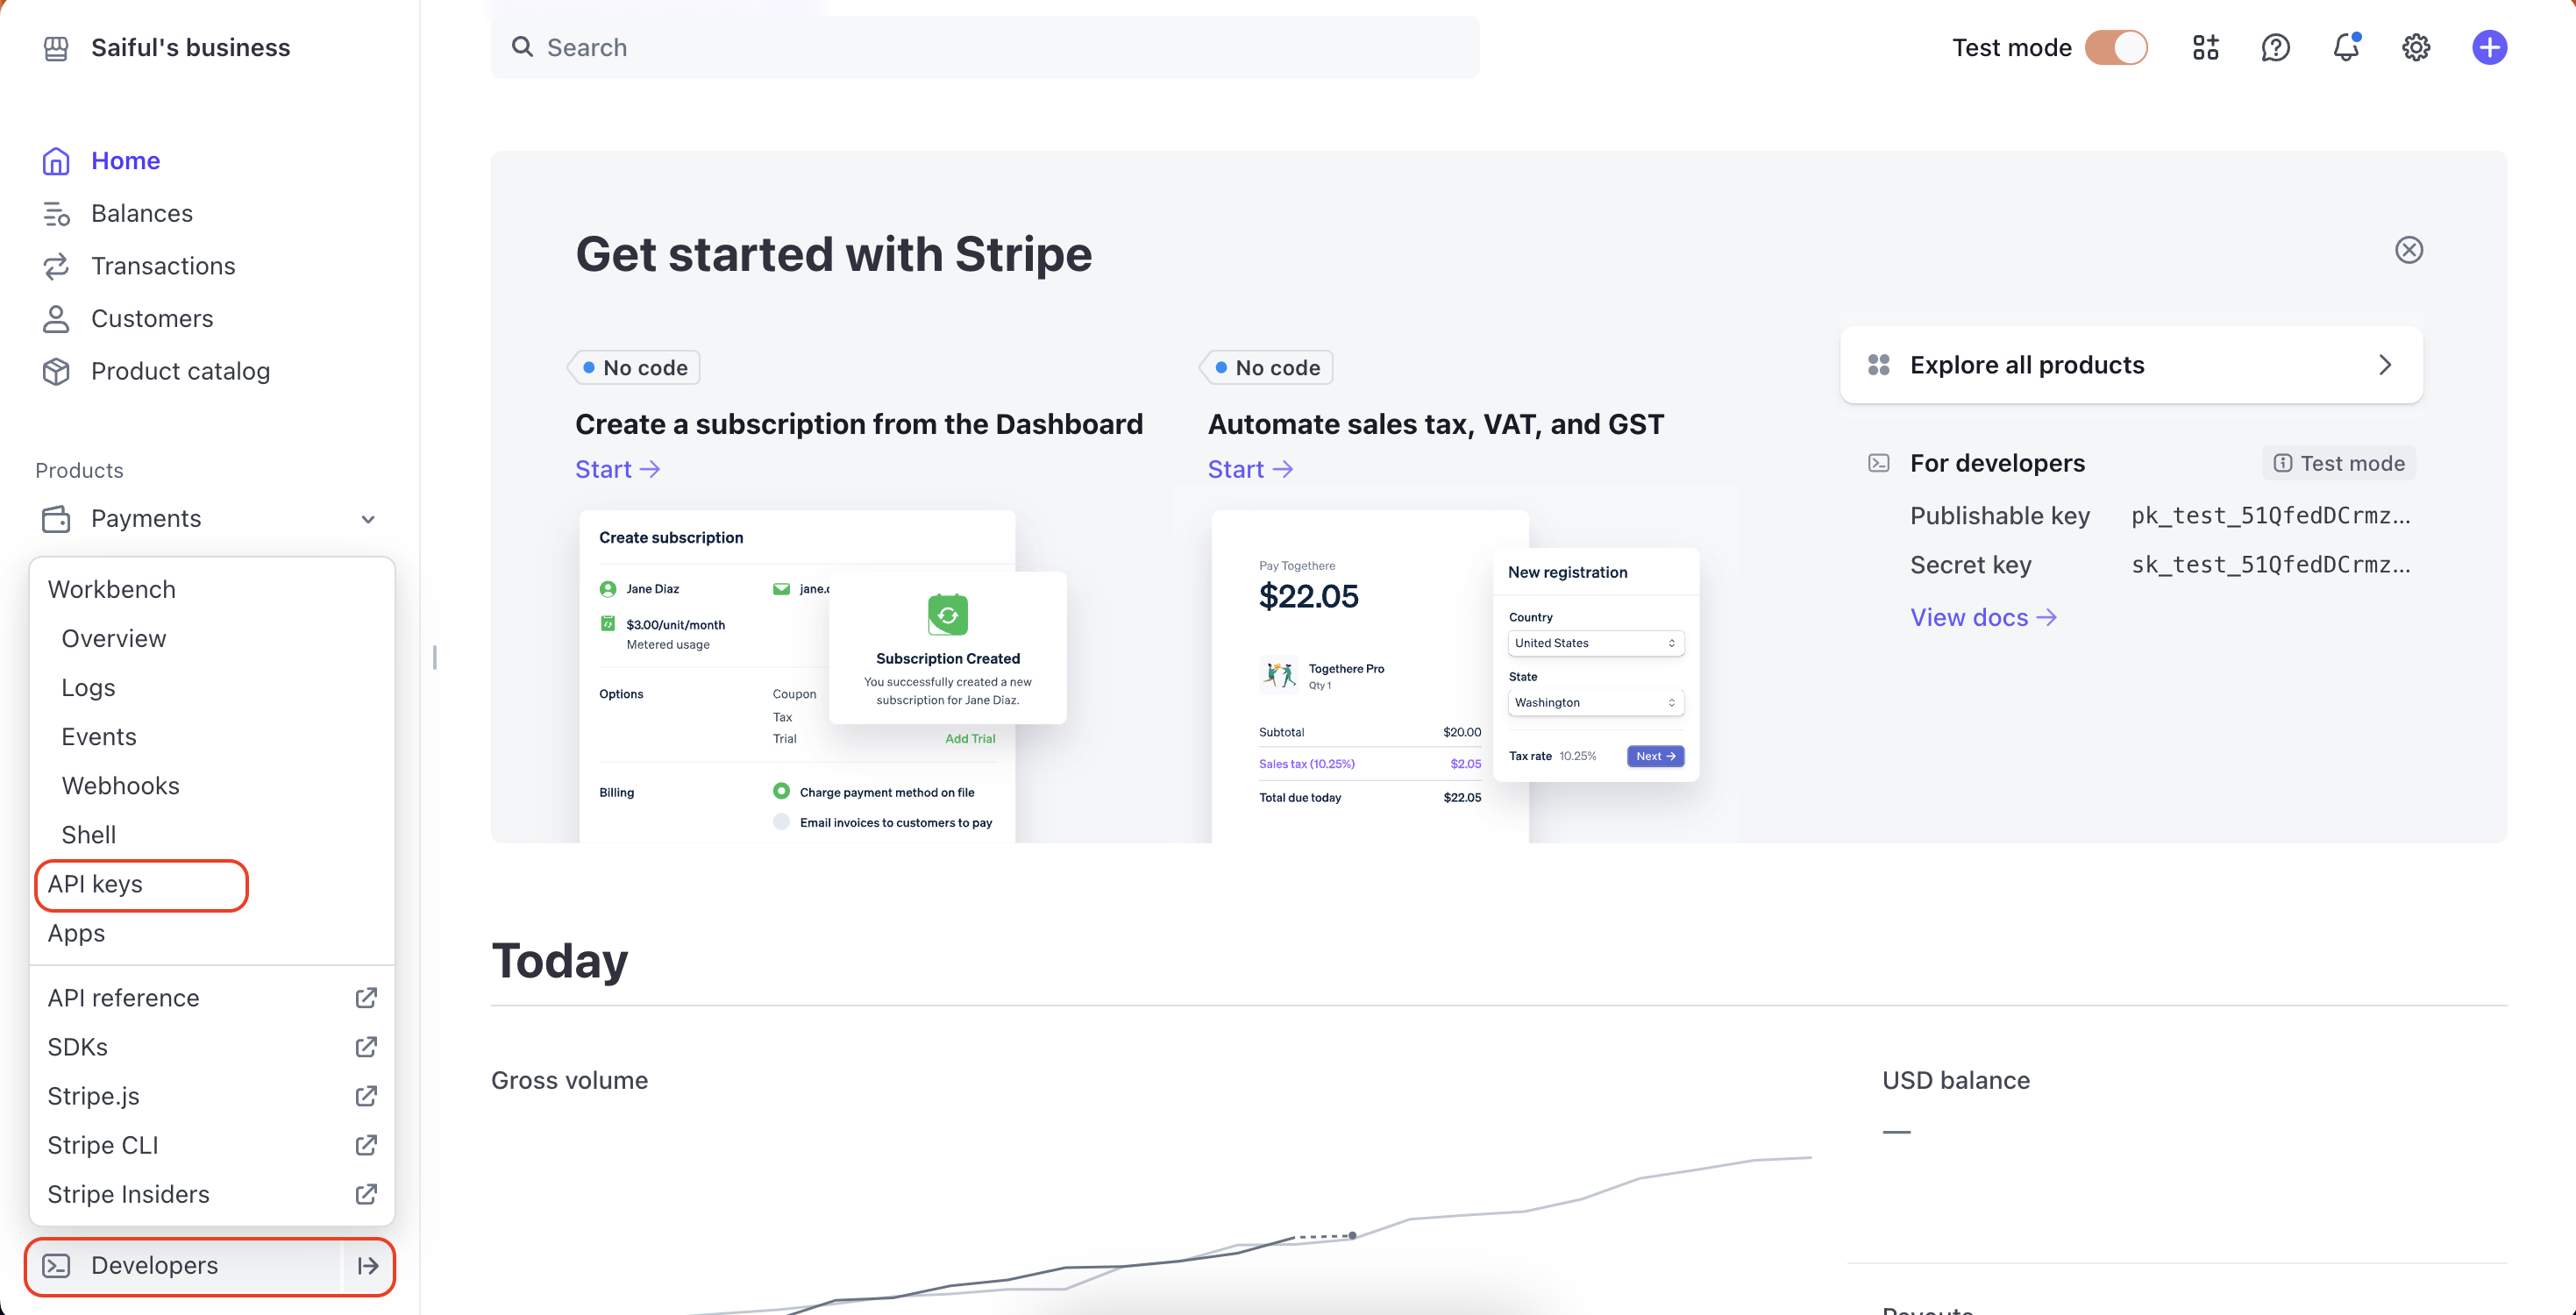This screenshot has height=1315, width=2576.
Task: Open Balances in the sidebar
Action: [x=142, y=213]
